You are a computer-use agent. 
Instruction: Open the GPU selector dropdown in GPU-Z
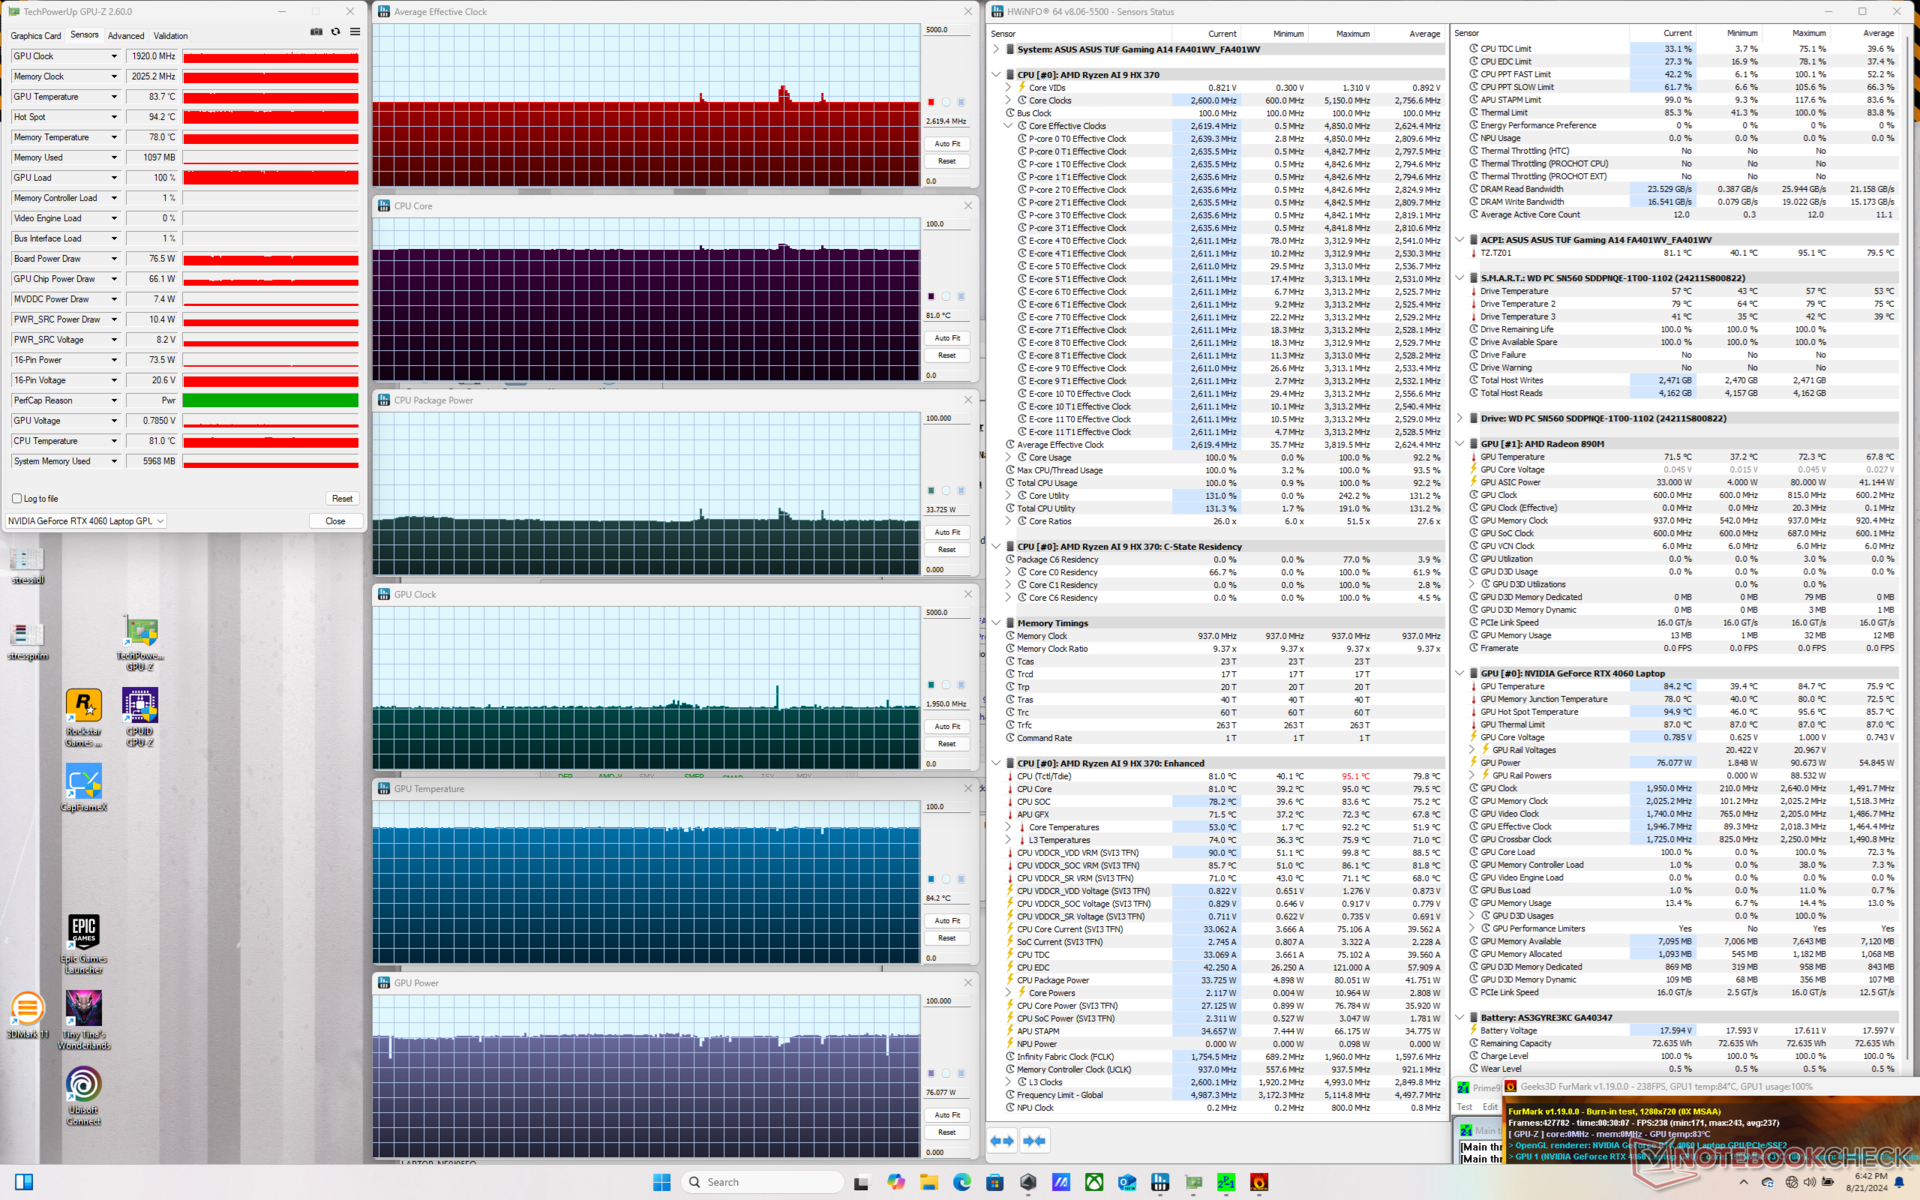click(x=86, y=521)
